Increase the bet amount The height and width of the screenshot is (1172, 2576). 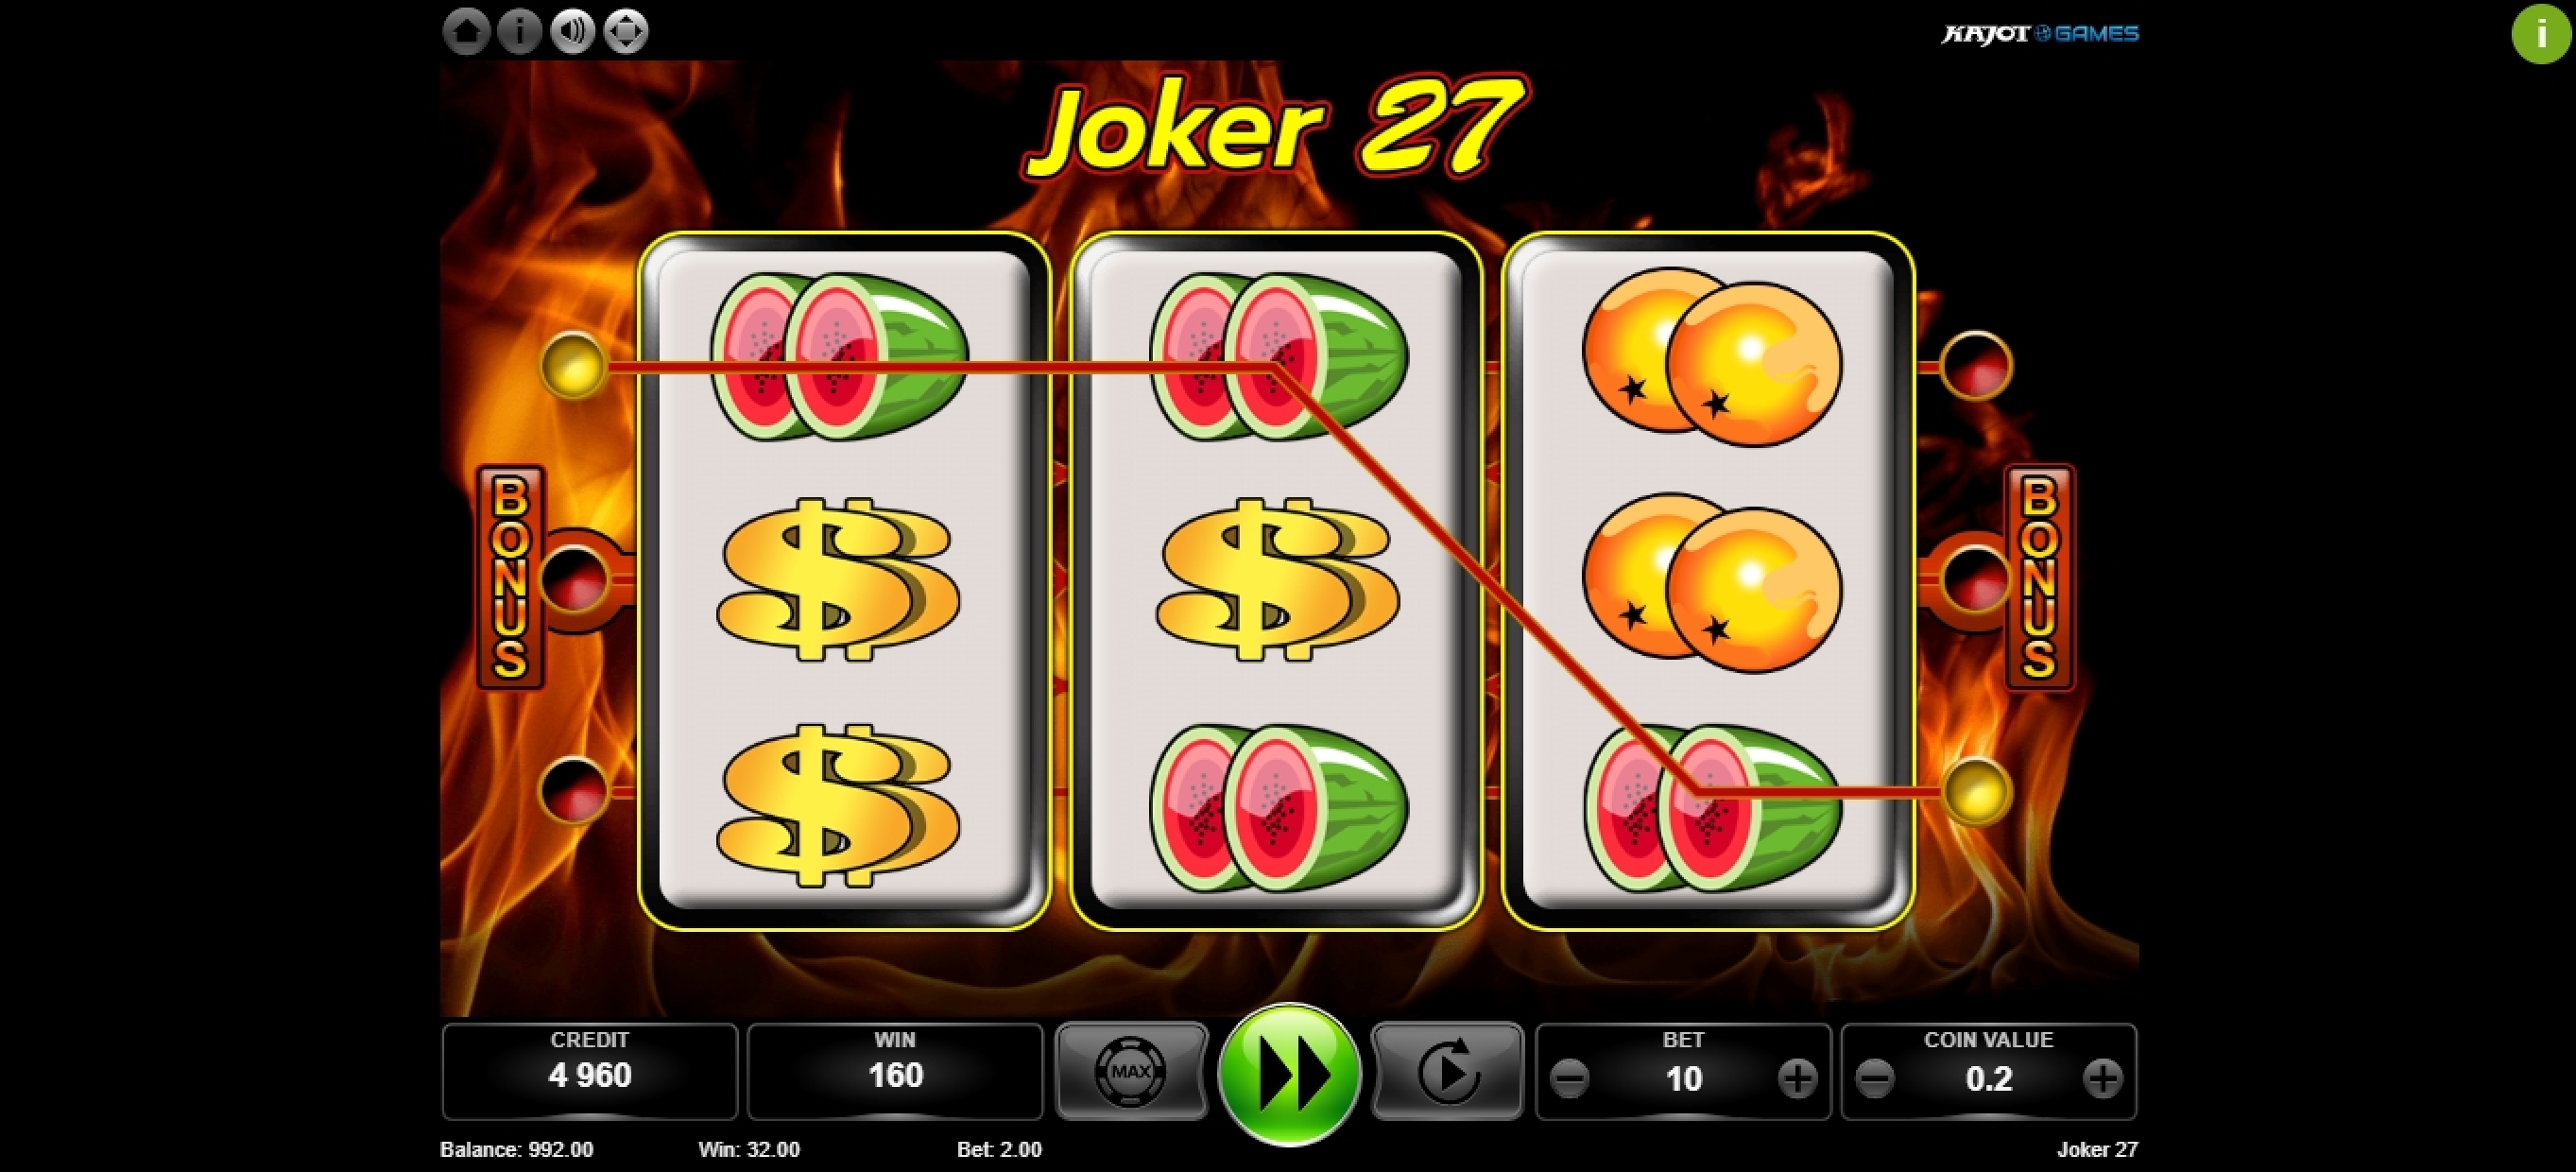pyautogui.click(x=1797, y=1079)
